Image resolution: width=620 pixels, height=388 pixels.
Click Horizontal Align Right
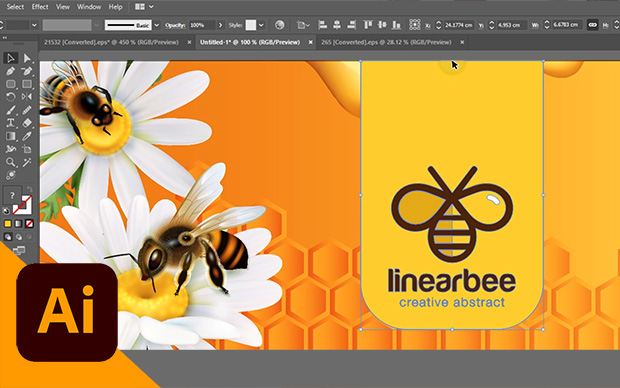tap(351, 25)
